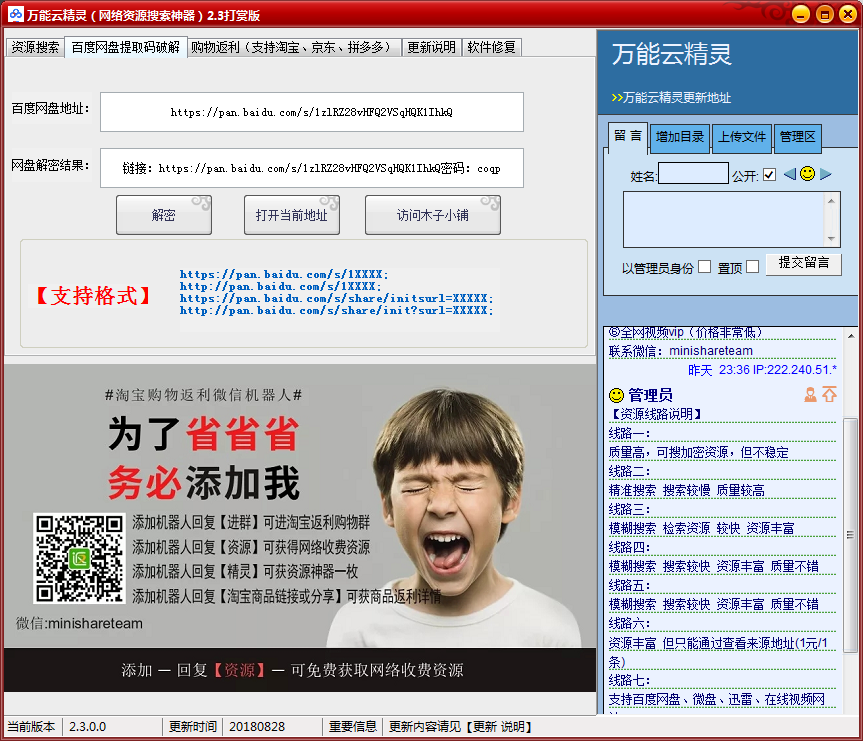Viewport: 863px width, 741px height.
Task: Open 更新说明 tab
Action: coord(432,47)
